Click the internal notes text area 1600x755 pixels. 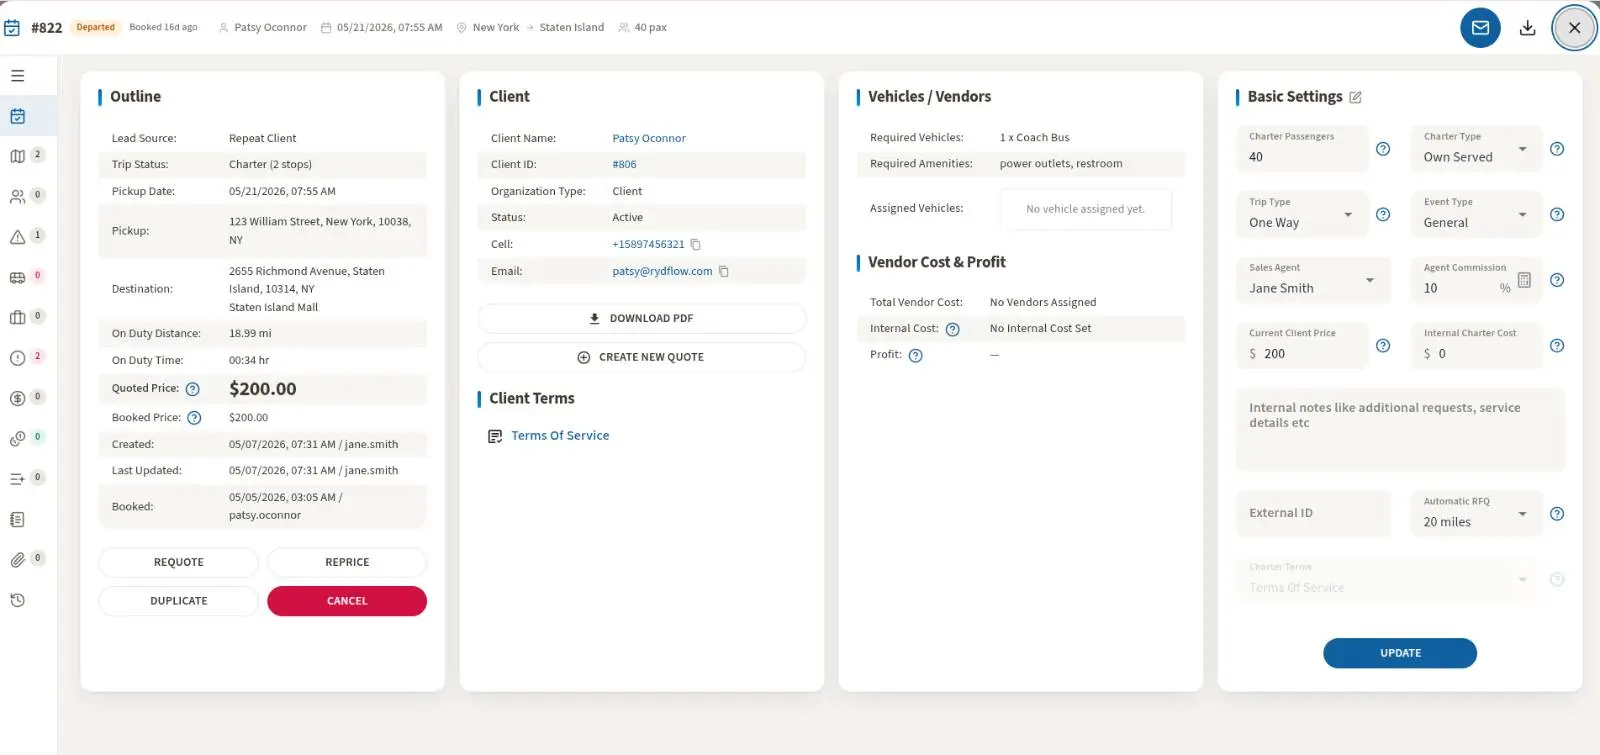click(x=1400, y=430)
